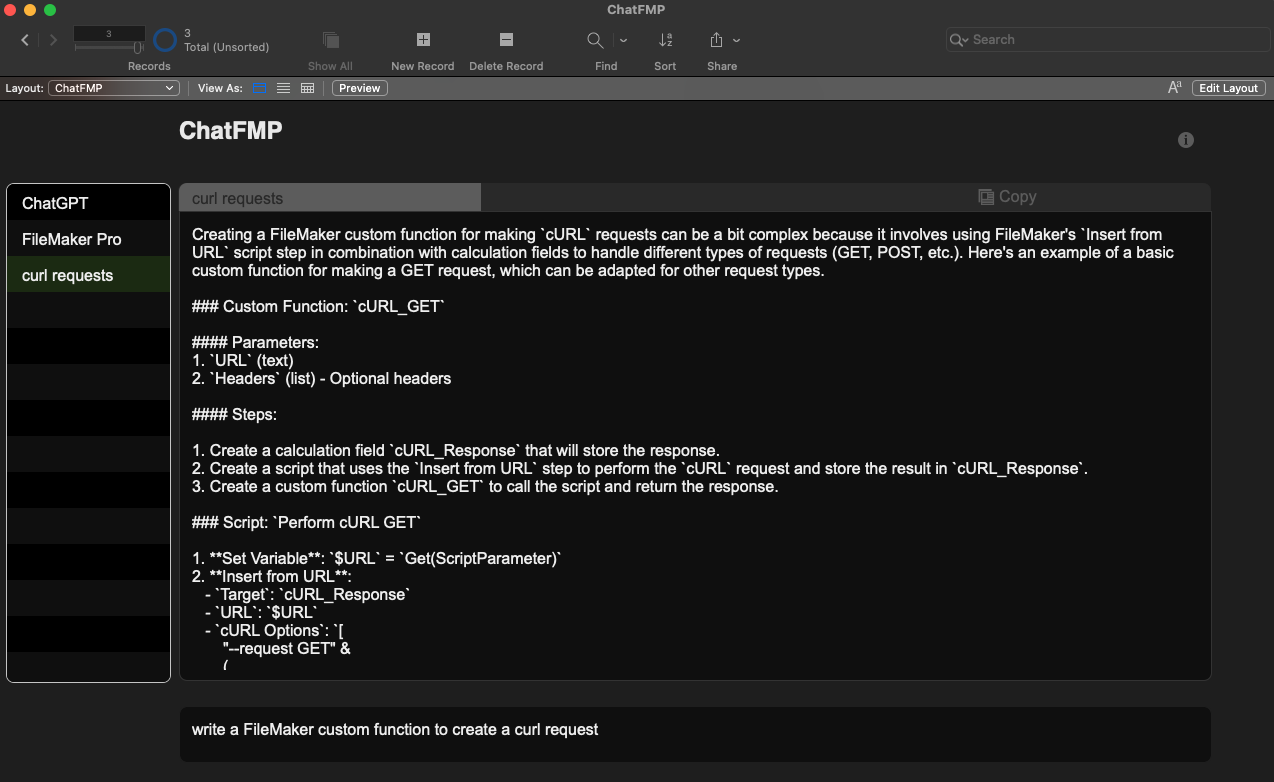This screenshot has width=1274, height=782.
Task: Select the FileMaker Pro sidebar record
Action: 88,239
